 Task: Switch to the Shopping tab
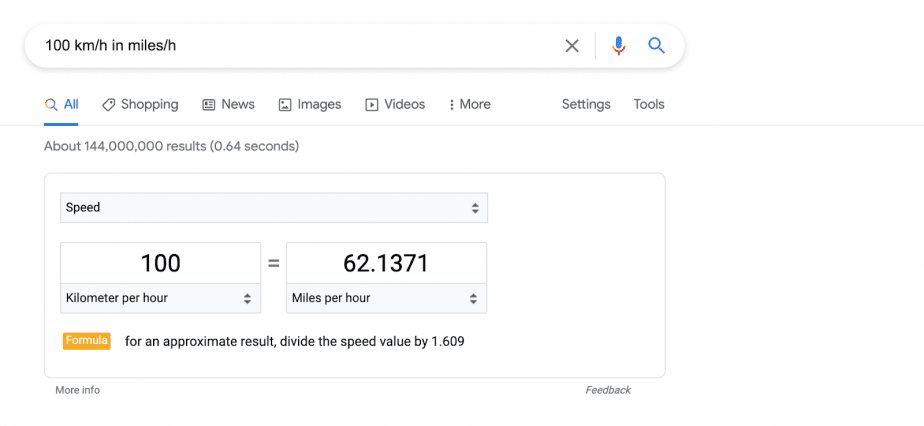(140, 105)
